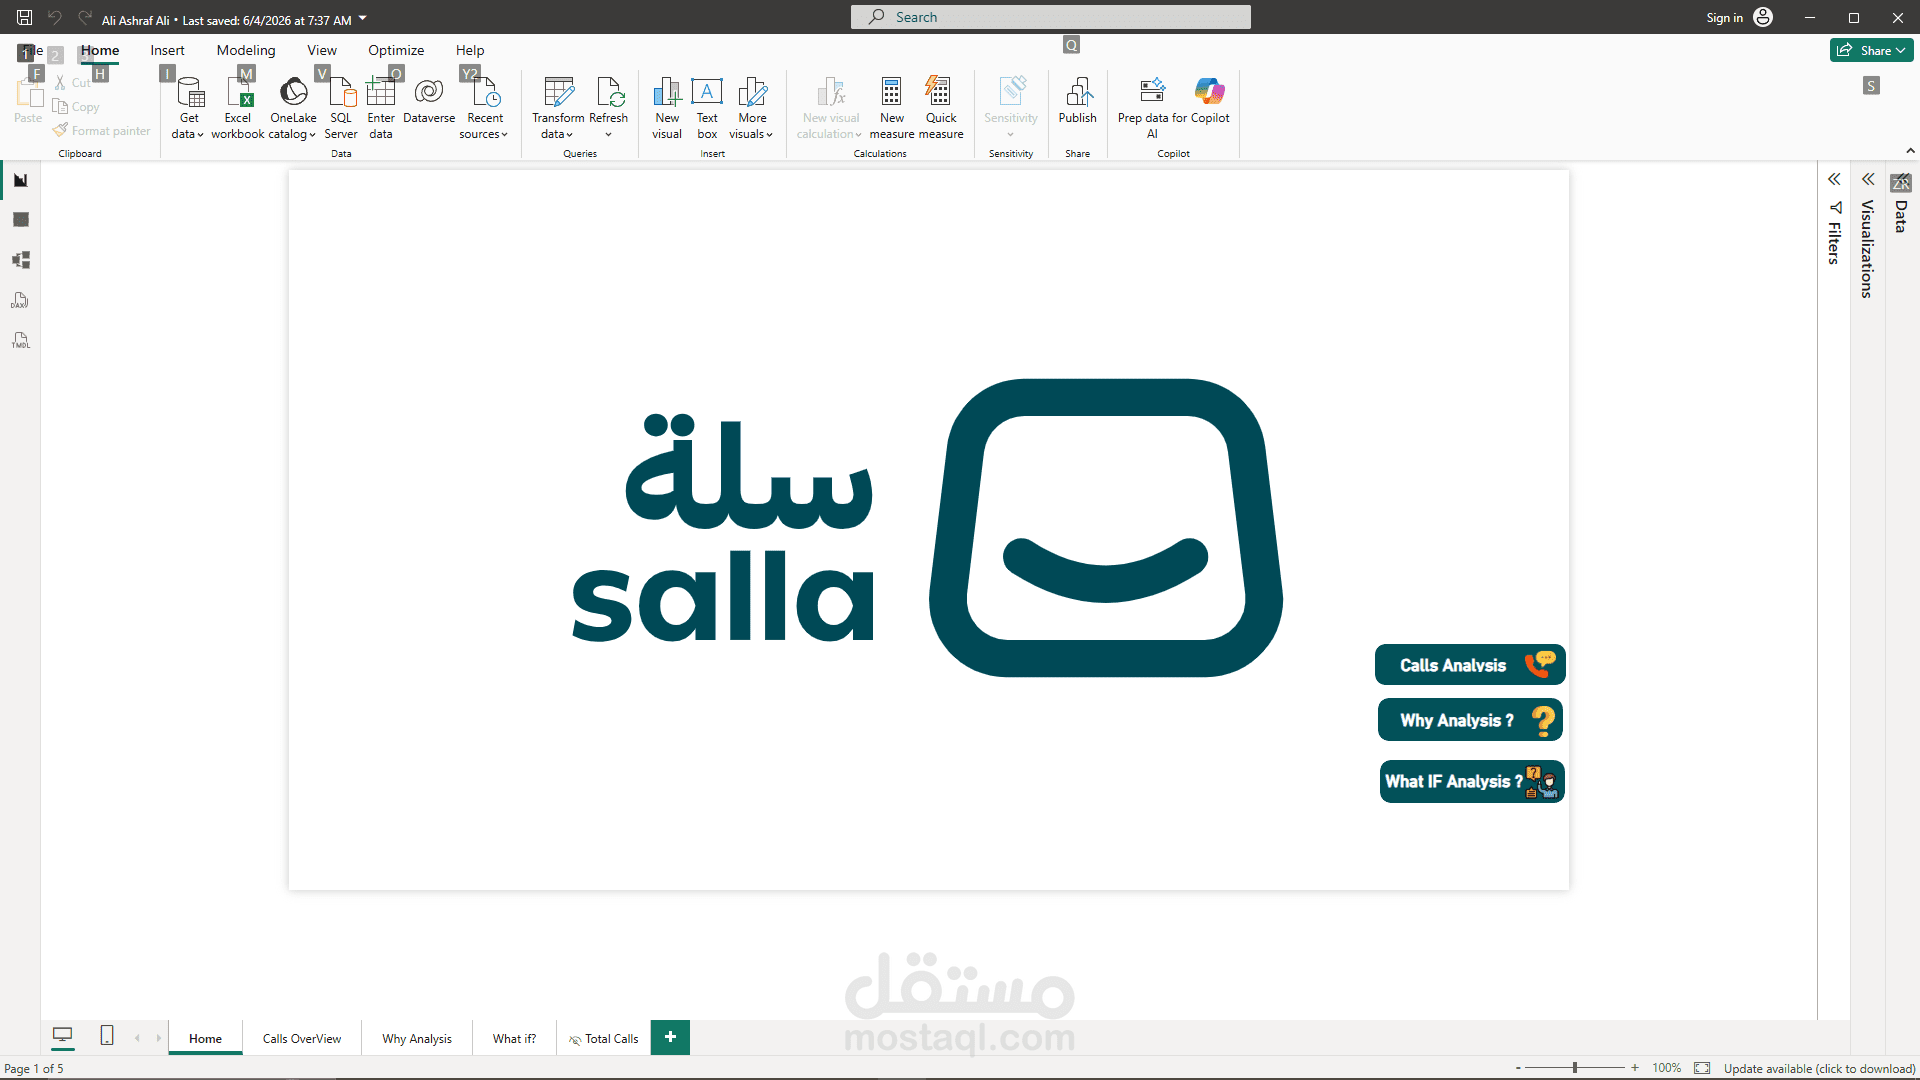Open Enter data table dialog
The image size is (1920, 1080).
coord(381,108)
